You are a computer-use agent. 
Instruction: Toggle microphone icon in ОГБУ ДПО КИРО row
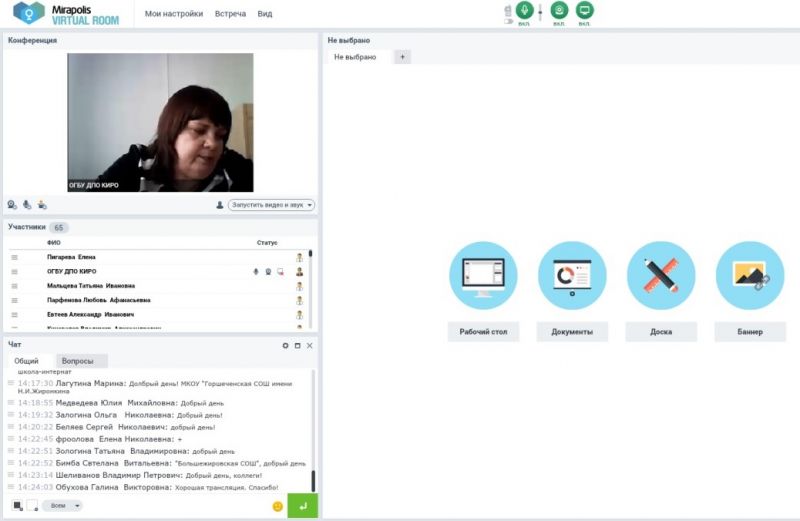[x=256, y=271]
